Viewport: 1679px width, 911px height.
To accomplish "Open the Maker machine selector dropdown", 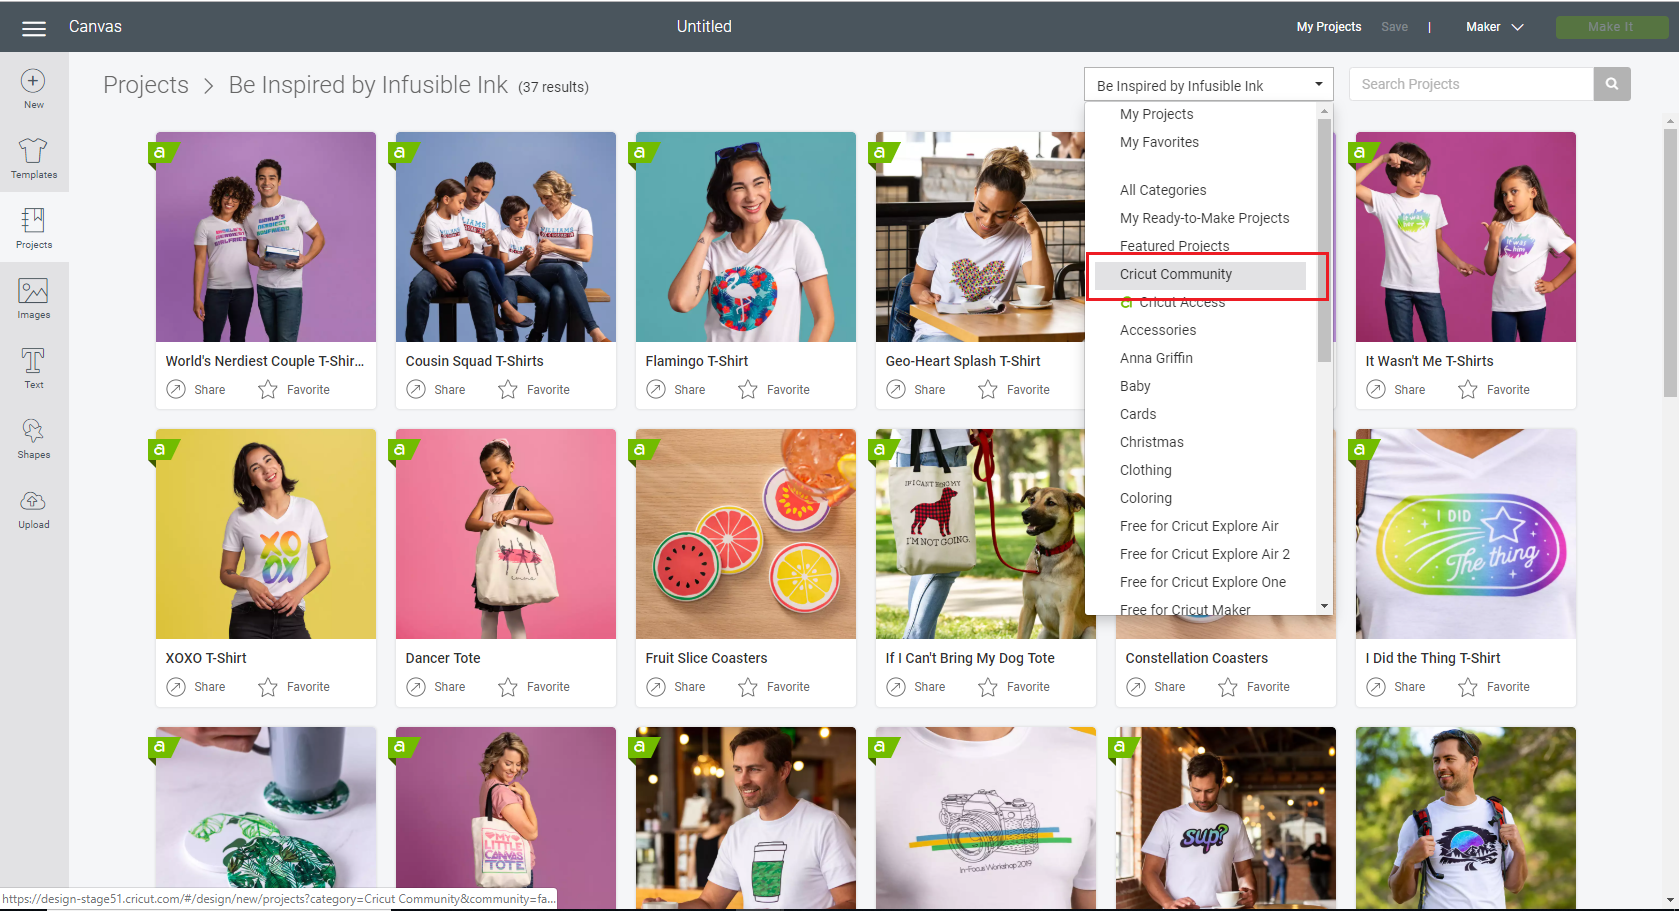I will (1495, 27).
